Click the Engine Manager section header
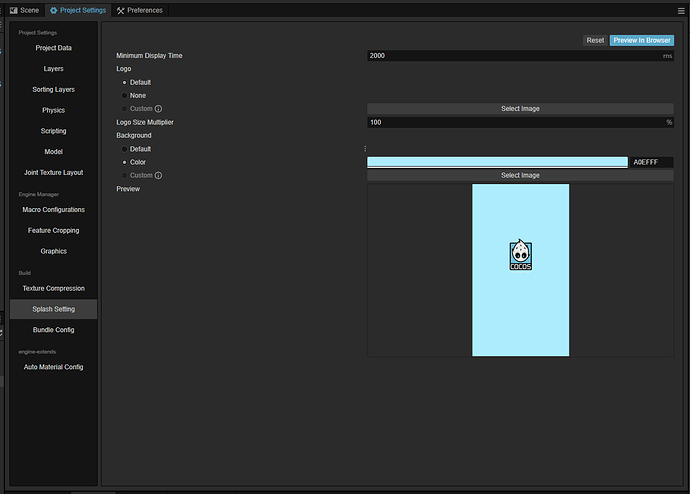 (x=39, y=194)
